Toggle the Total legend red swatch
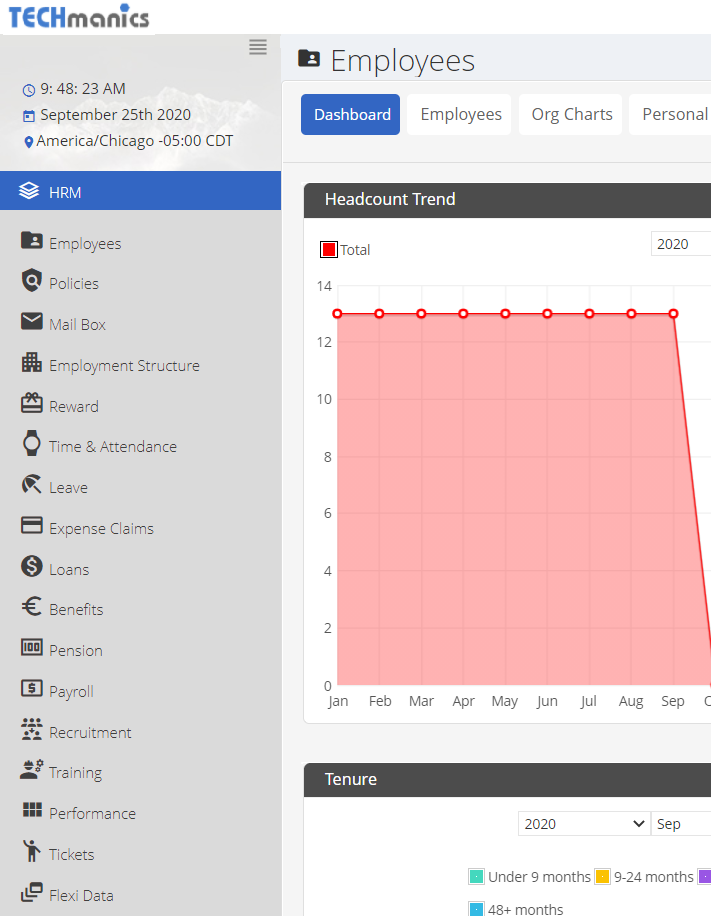This screenshot has width=711, height=916. [329, 249]
